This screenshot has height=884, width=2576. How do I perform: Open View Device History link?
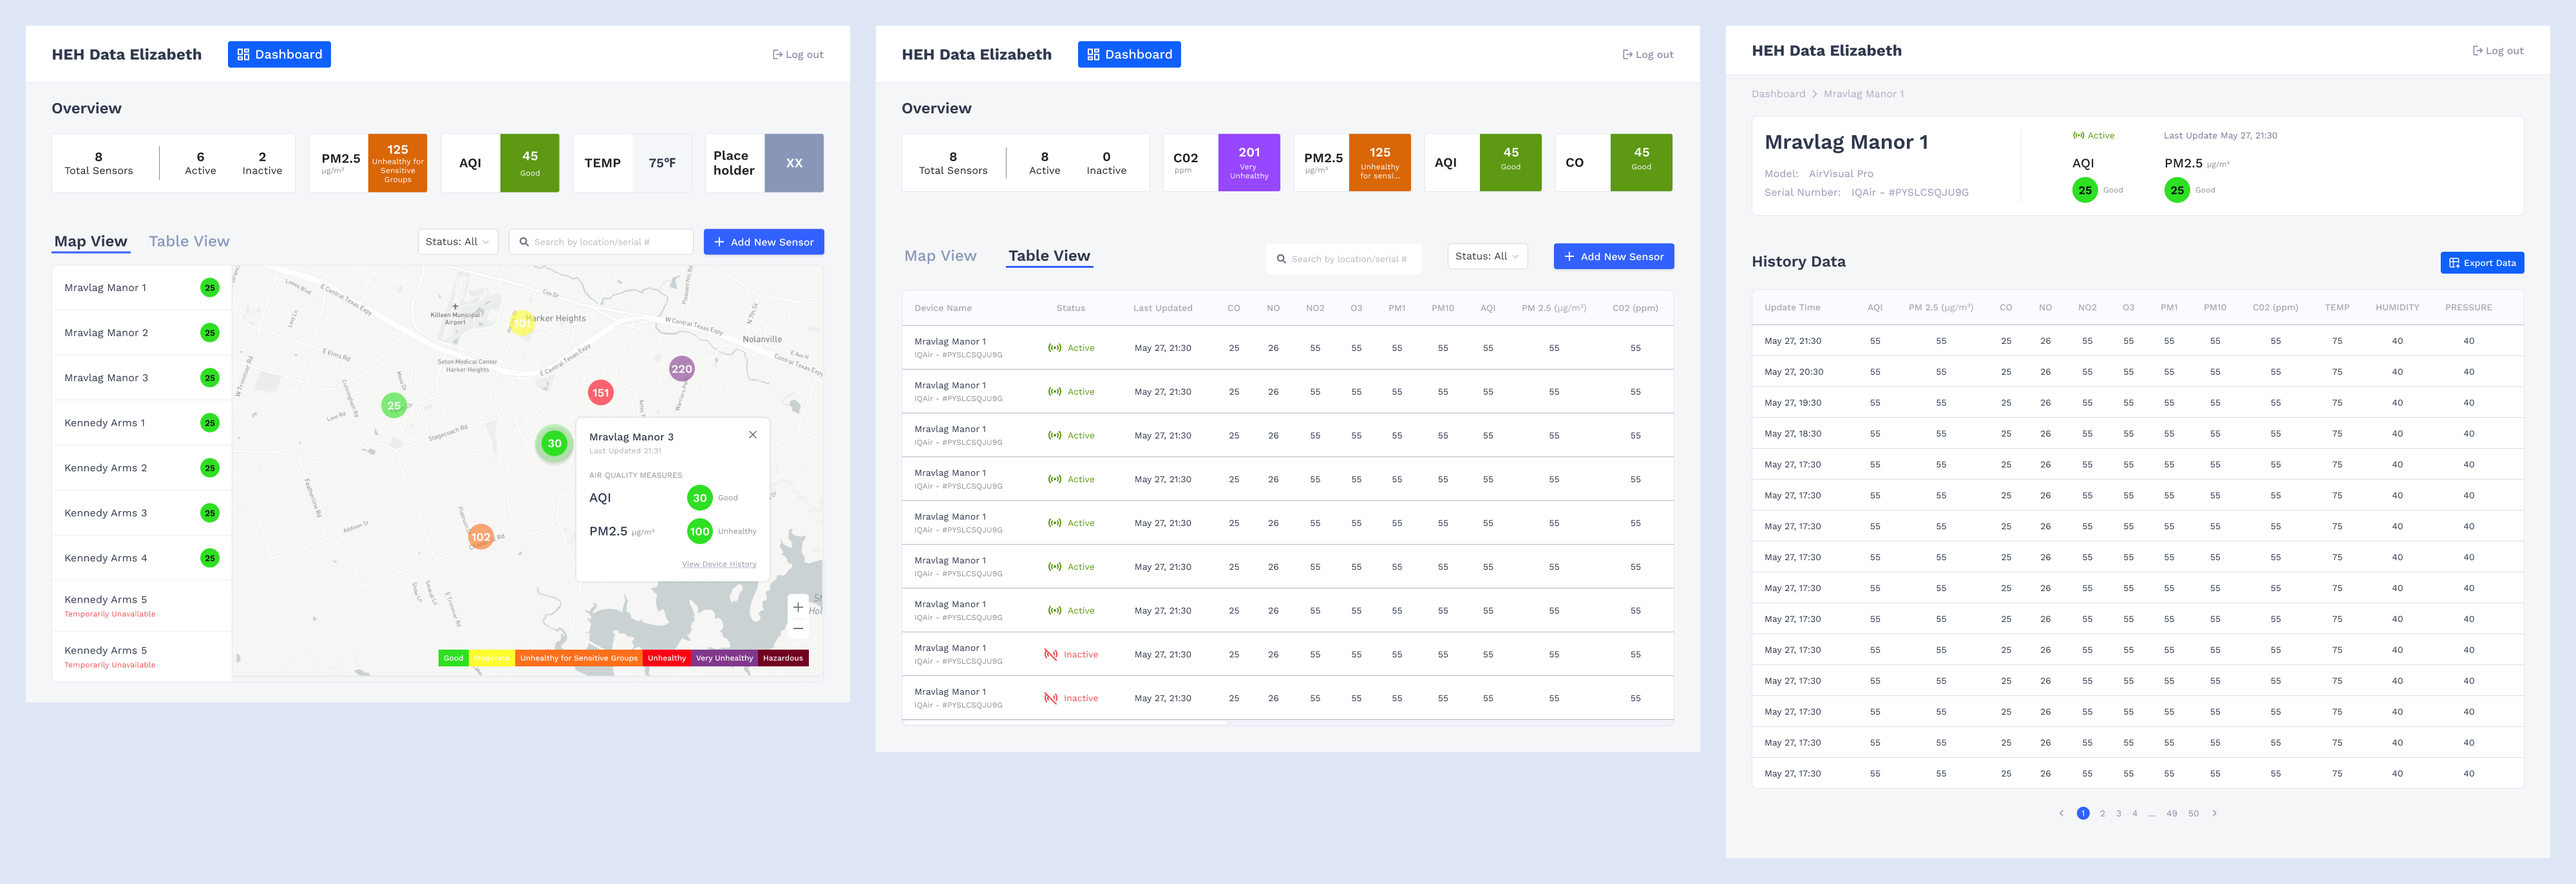point(719,564)
